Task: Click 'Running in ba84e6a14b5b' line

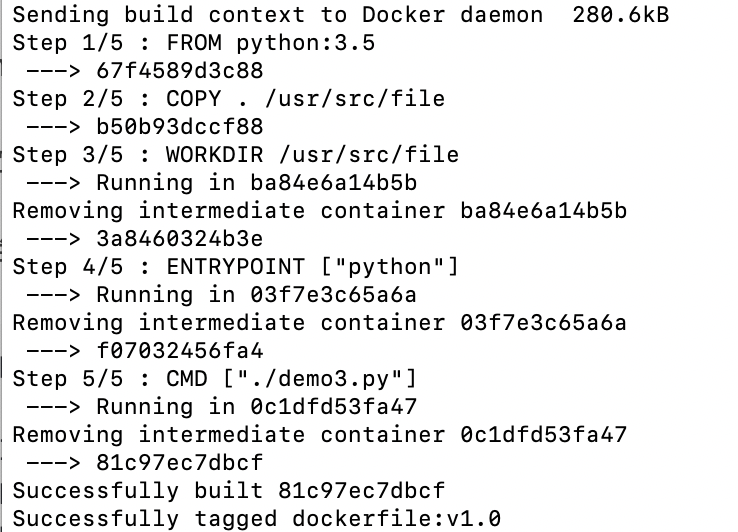Action: coord(257,183)
